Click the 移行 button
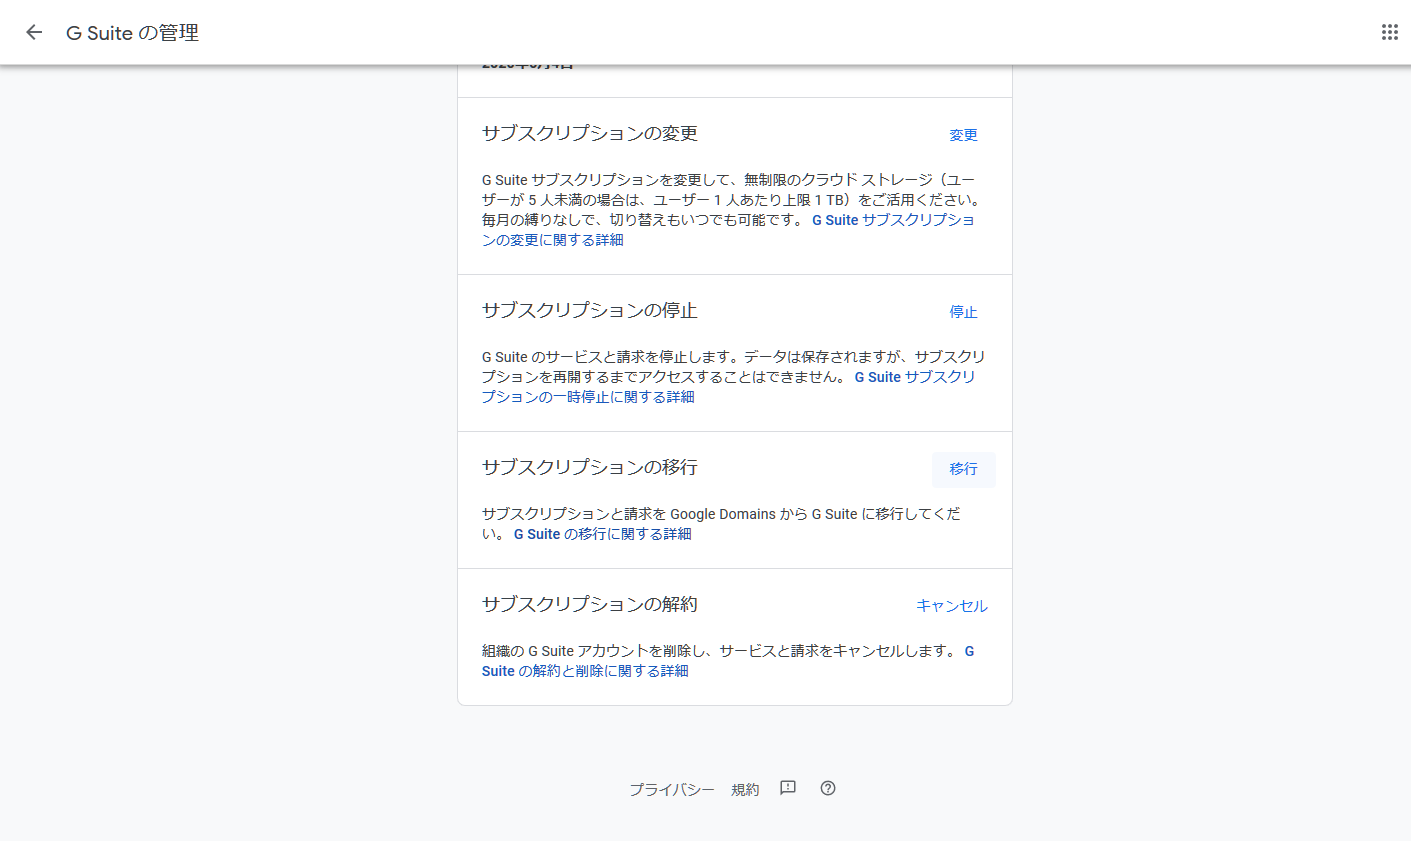This screenshot has height=841, width=1411. pos(964,469)
